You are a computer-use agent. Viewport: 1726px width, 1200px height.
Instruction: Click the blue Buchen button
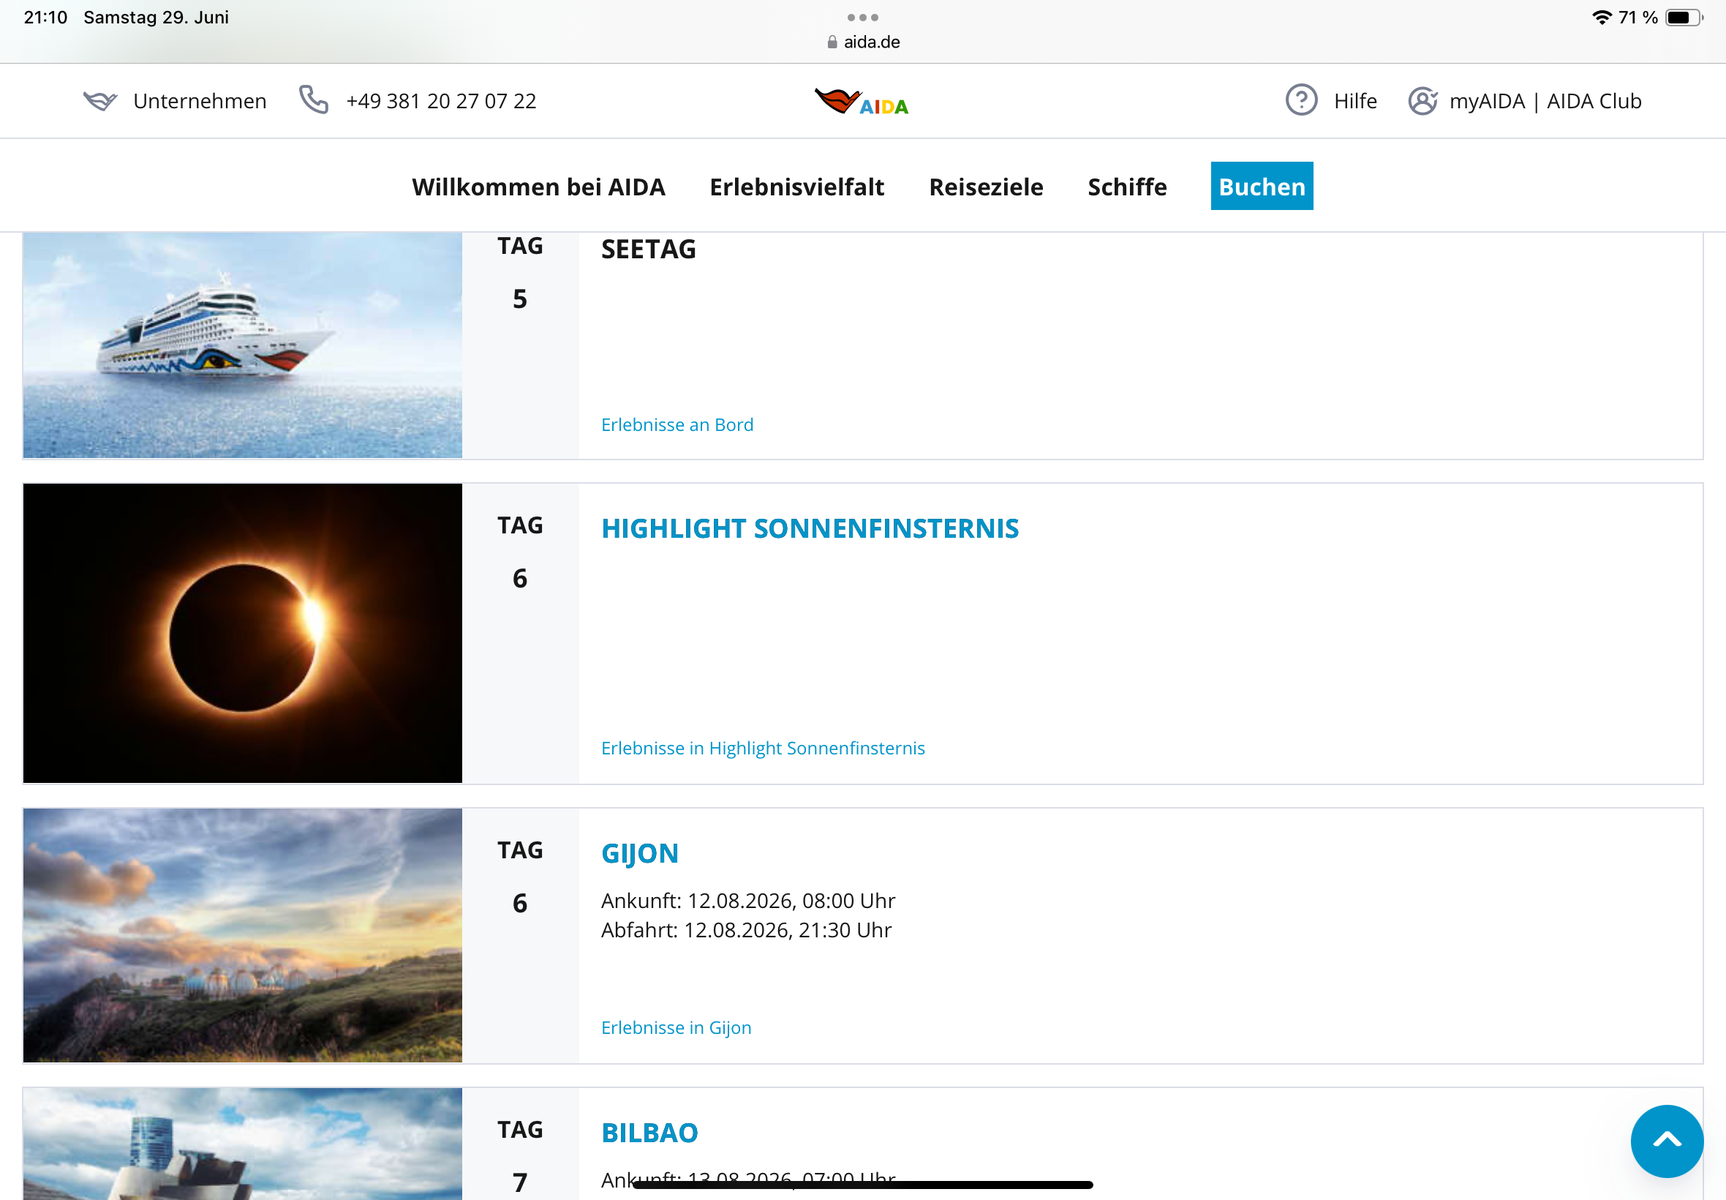(1261, 186)
